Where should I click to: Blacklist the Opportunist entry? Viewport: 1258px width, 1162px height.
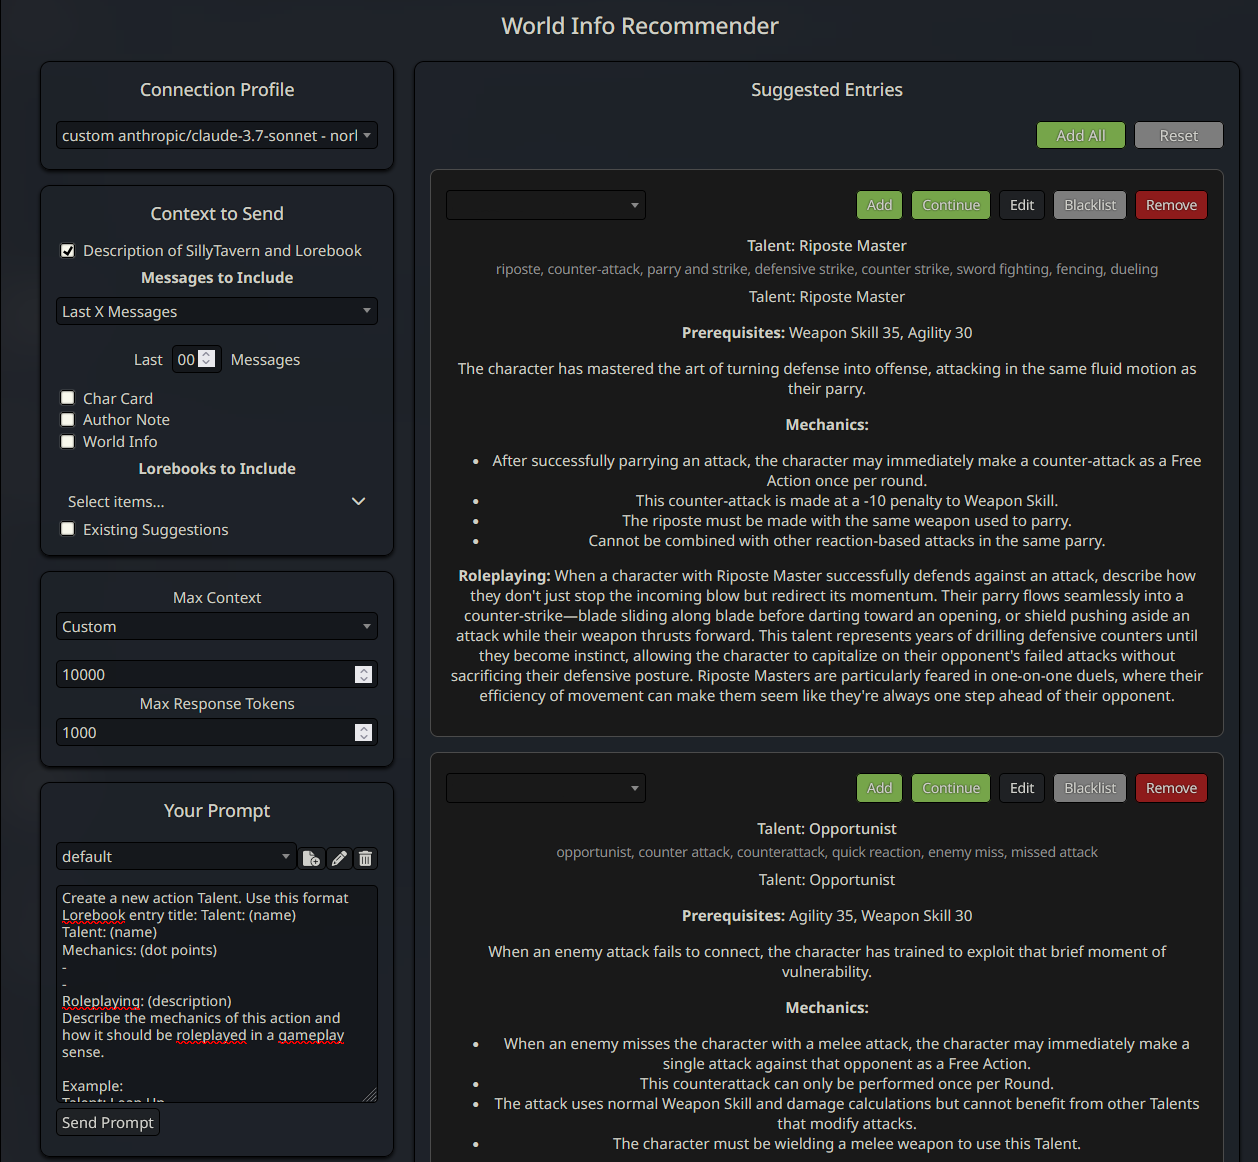1090,788
